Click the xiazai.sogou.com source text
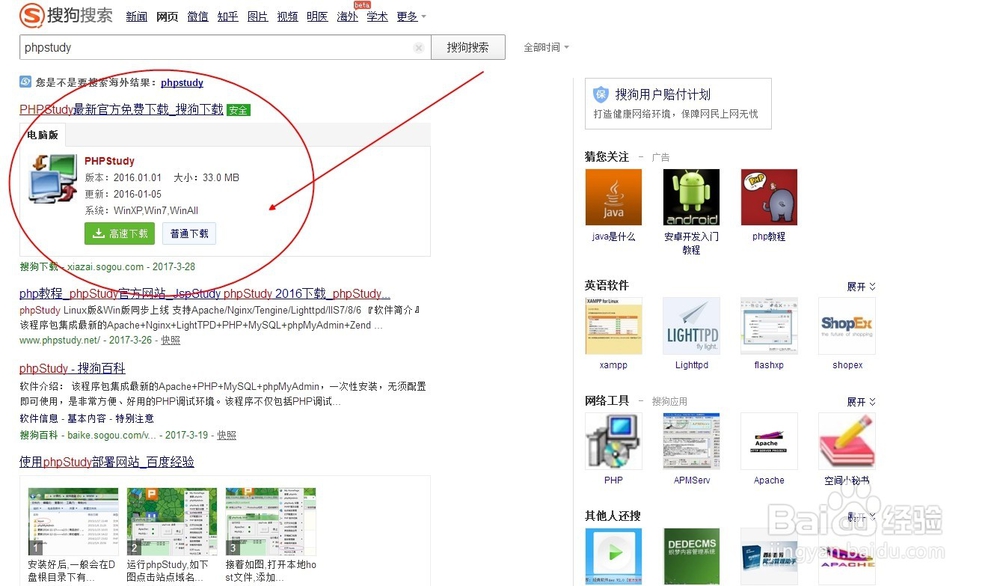Image resolution: width=1000 pixels, height=586 pixels. coord(105,267)
